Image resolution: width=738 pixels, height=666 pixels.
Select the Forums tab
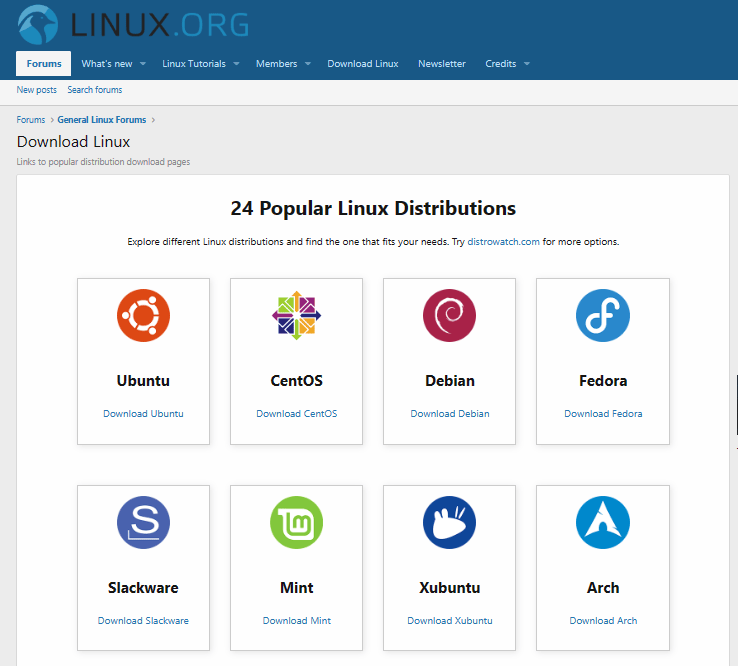(x=44, y=64)
